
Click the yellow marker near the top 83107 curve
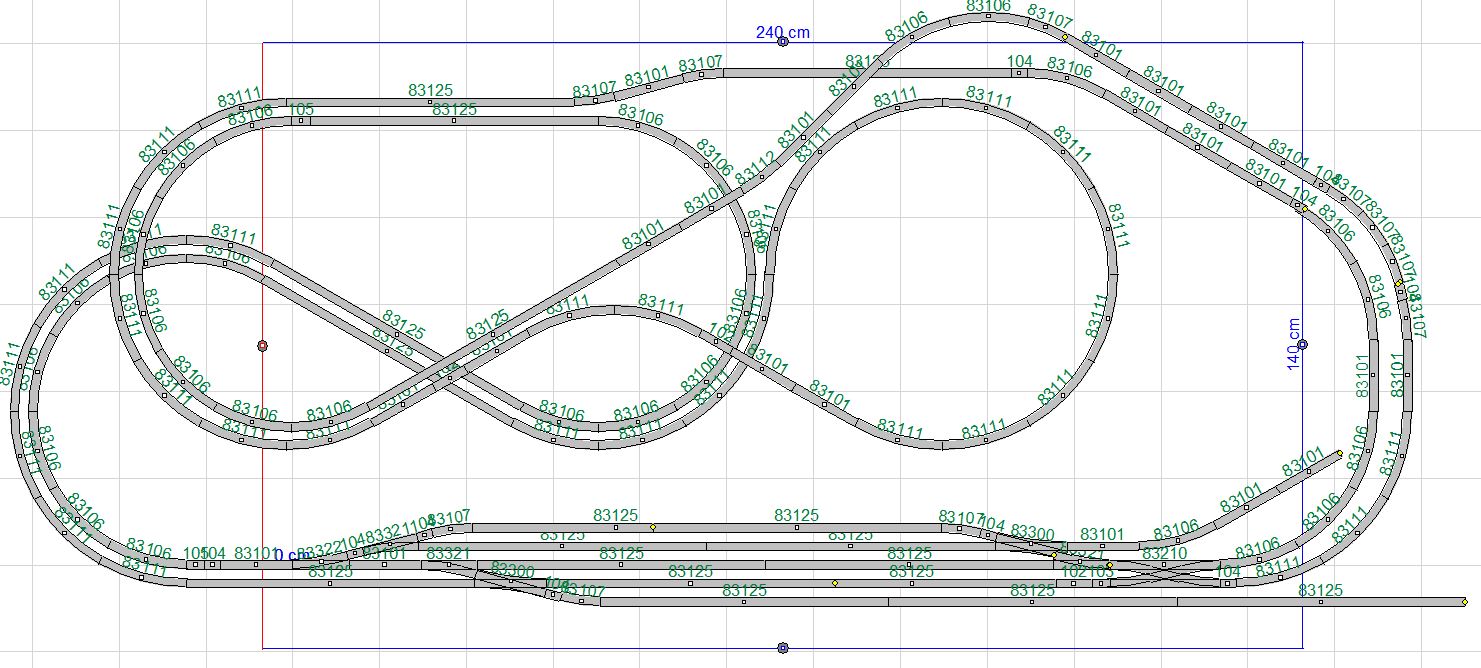tap(1065, 37)
